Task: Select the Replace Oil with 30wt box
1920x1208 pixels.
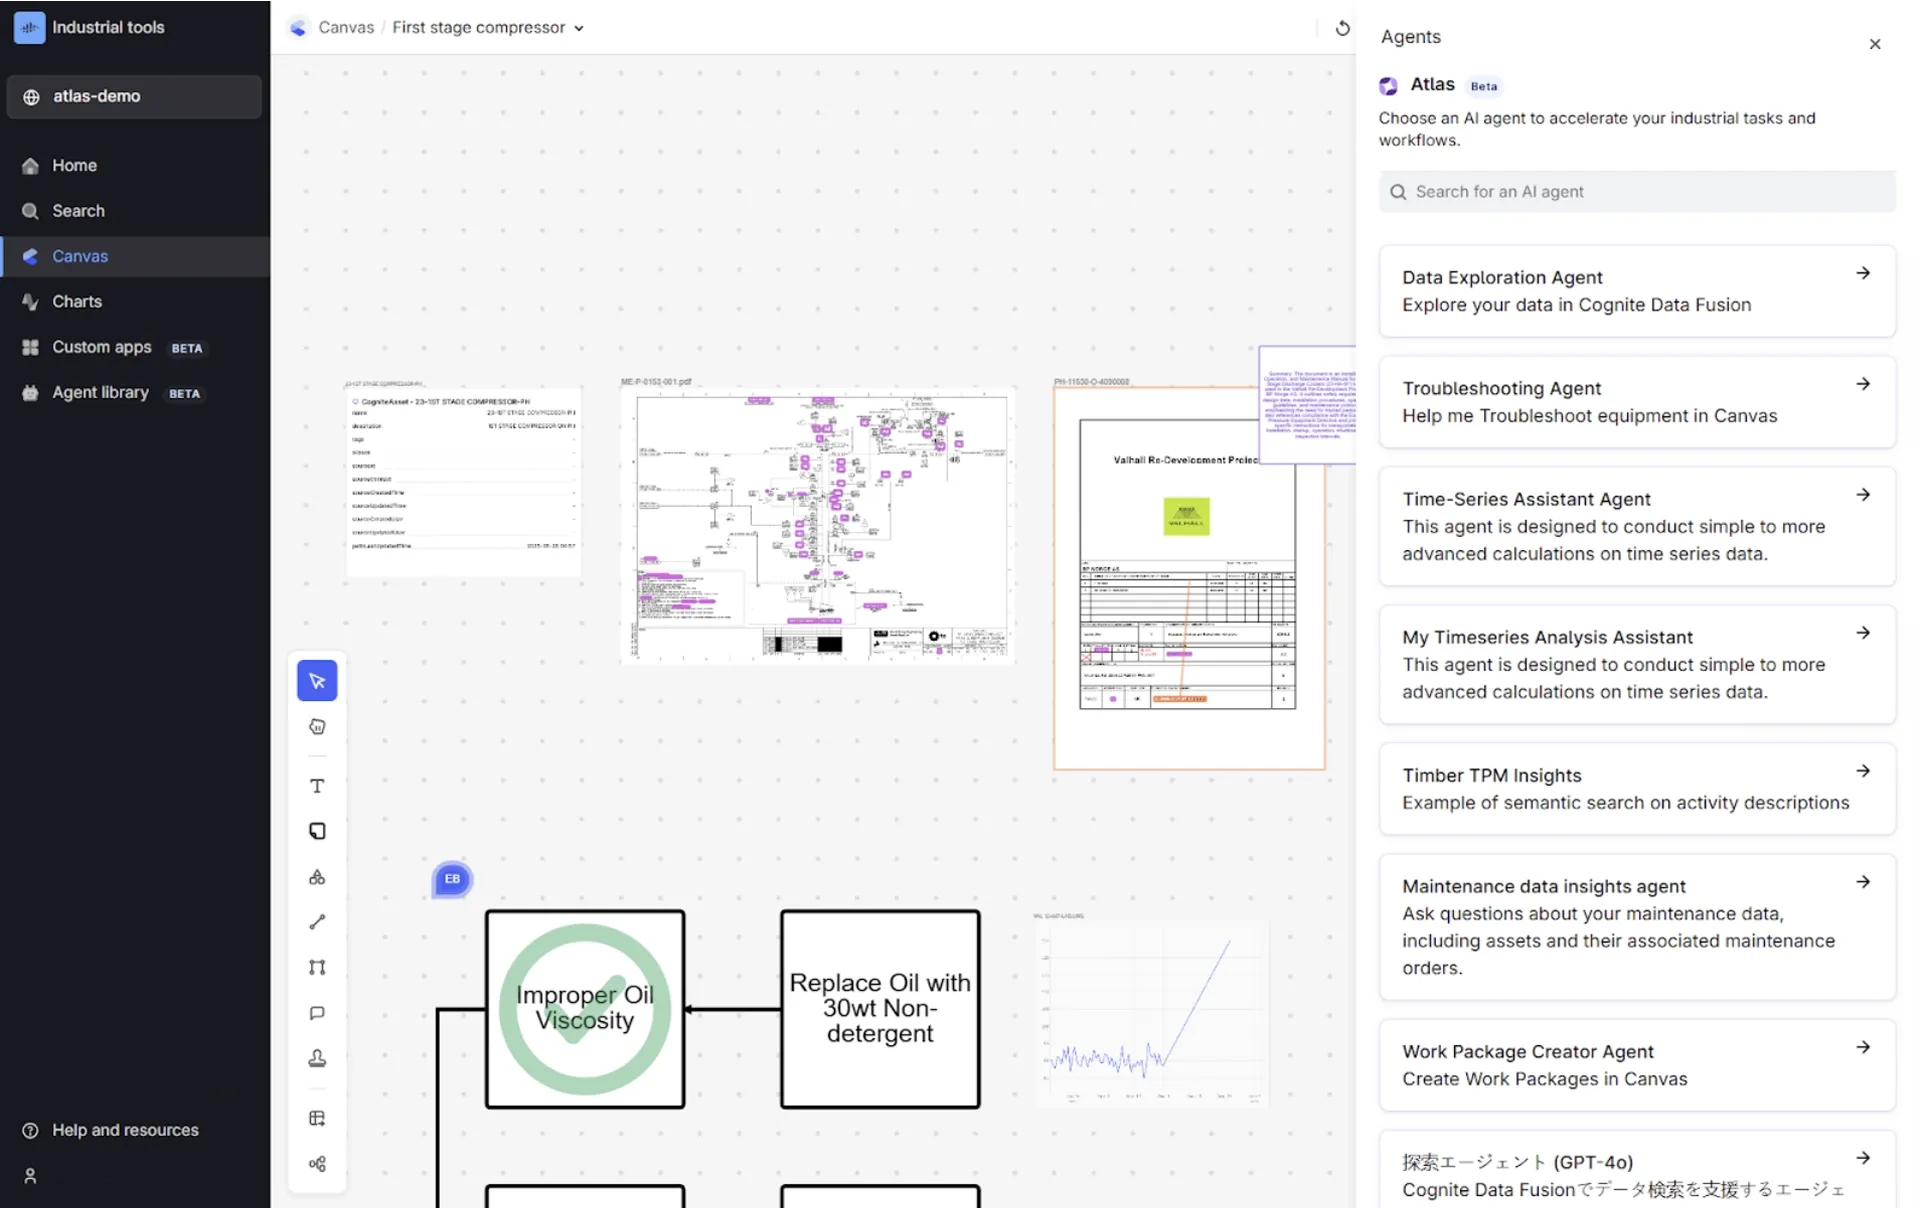Action: pos(880,1009)
